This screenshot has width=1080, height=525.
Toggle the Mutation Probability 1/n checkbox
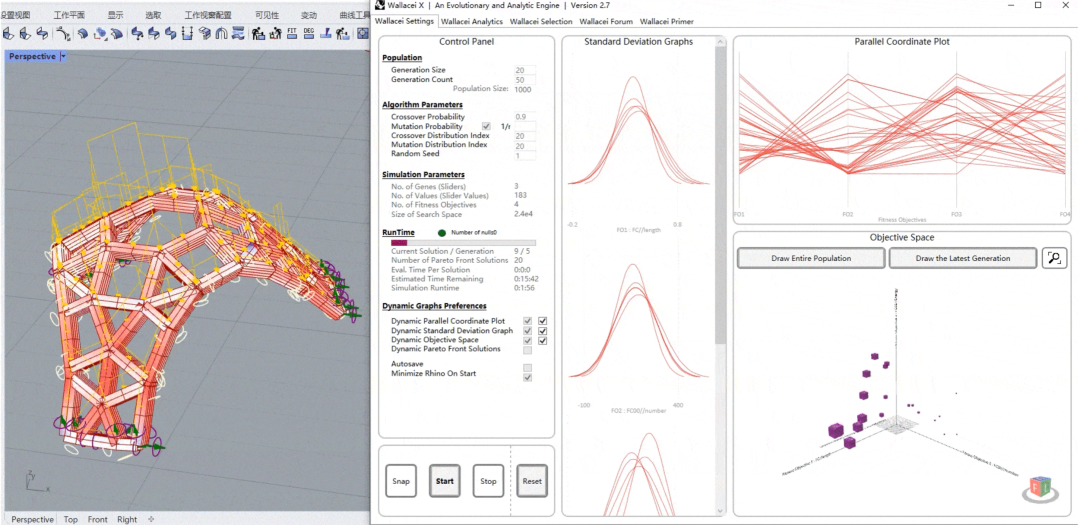(486, 127)
